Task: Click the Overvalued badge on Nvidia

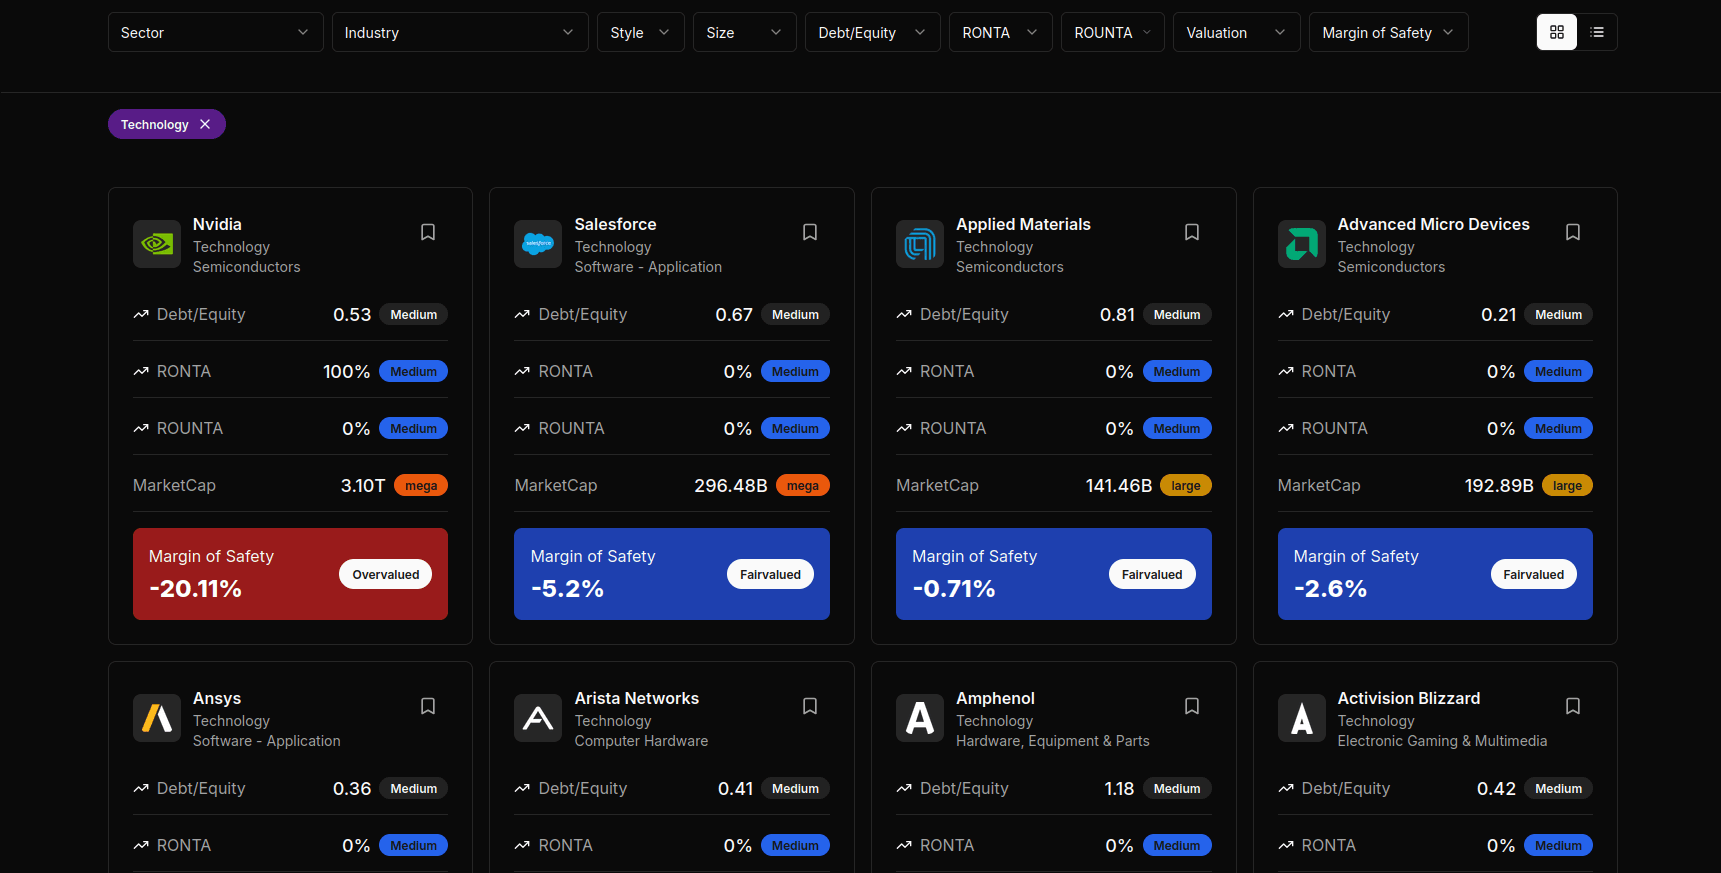Action: tap(385, 574)
